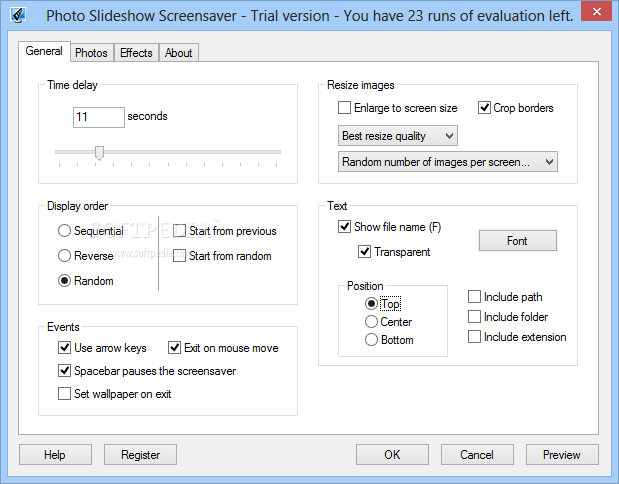Expand the Best resize quality dropdown
Screen dimensions: 619x484
(398, 136)
